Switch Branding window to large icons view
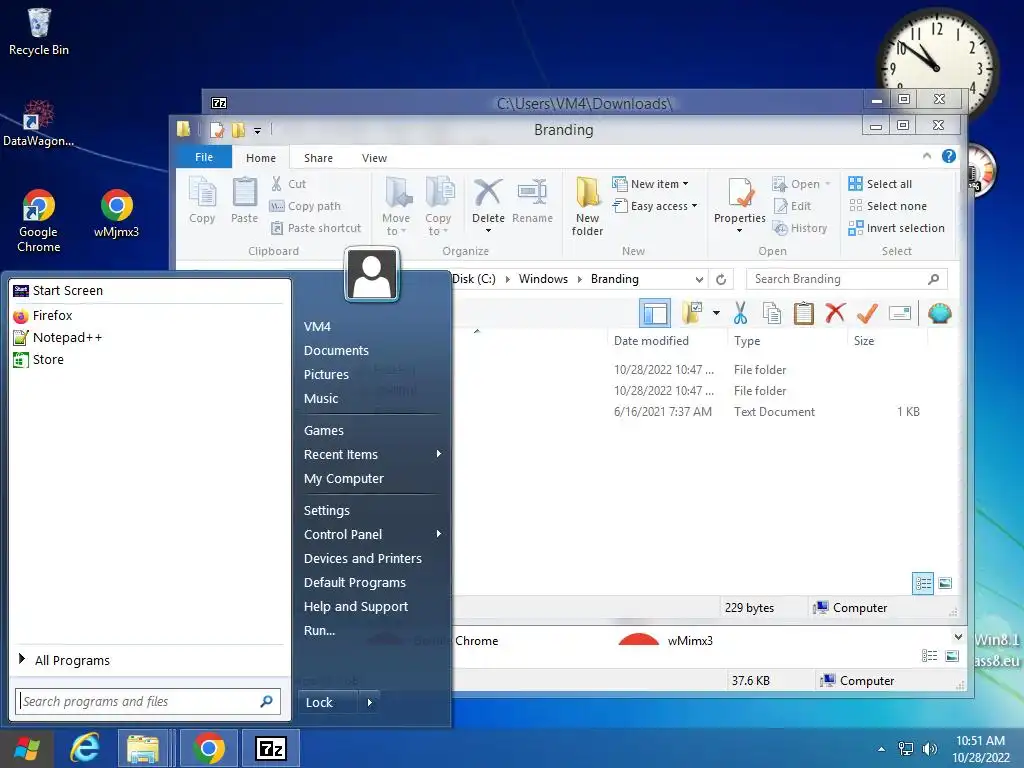The height and width of the screenshot is (768, 1024). [945, 583]
